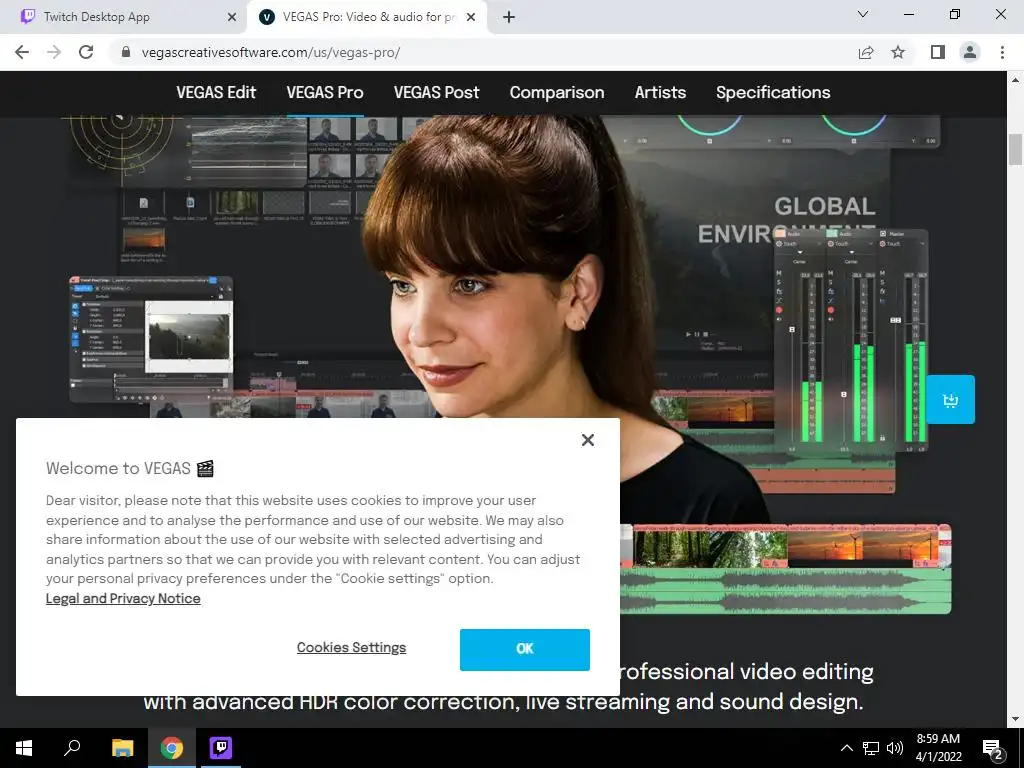Click the scrollbar up arrow
Image resolution: width=1024 pixels, height=768 pixels.
[x=1015, y=80]
